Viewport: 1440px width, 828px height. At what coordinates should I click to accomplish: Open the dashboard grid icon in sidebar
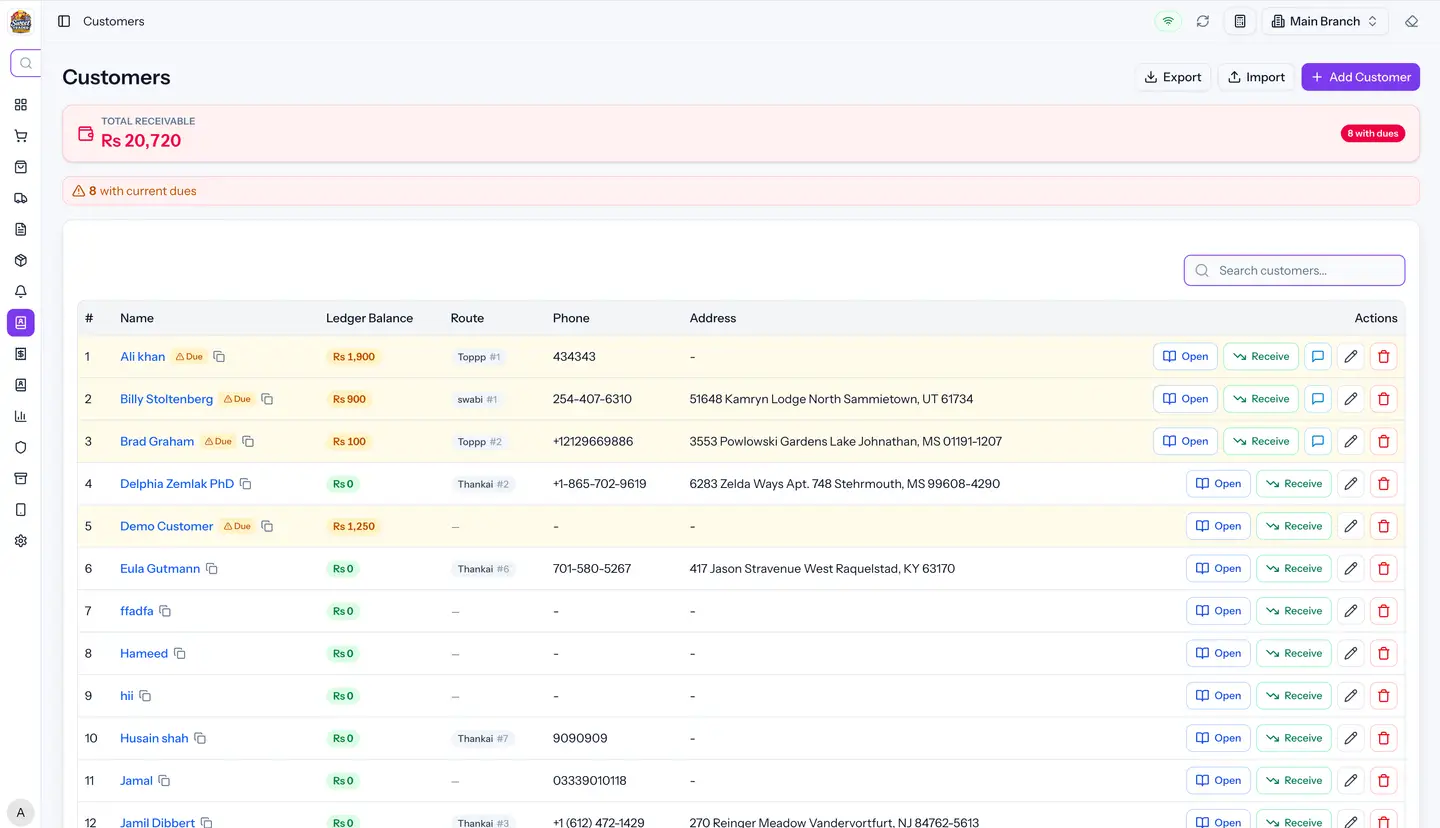click(20, 104)
